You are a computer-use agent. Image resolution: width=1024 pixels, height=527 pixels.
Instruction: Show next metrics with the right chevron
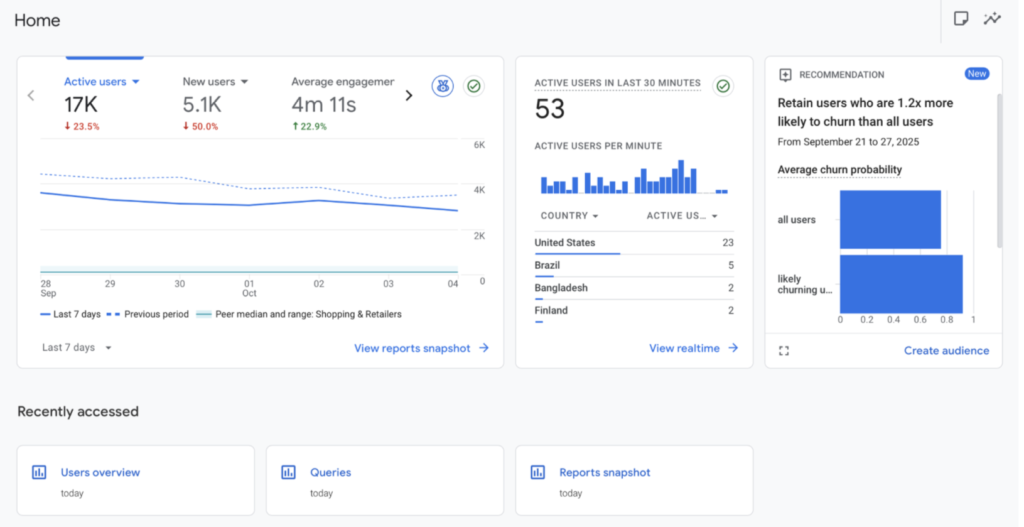coord(408,96)
